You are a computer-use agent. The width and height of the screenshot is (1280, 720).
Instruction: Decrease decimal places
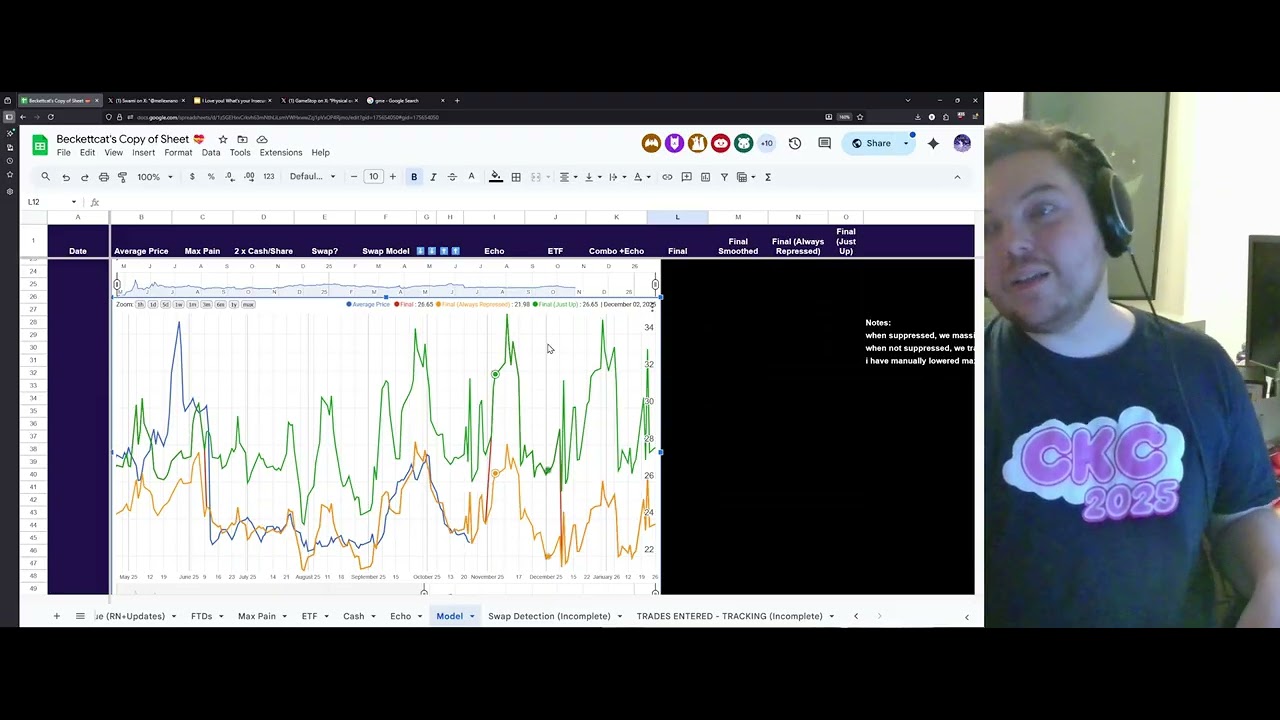(x=230, y=177)
